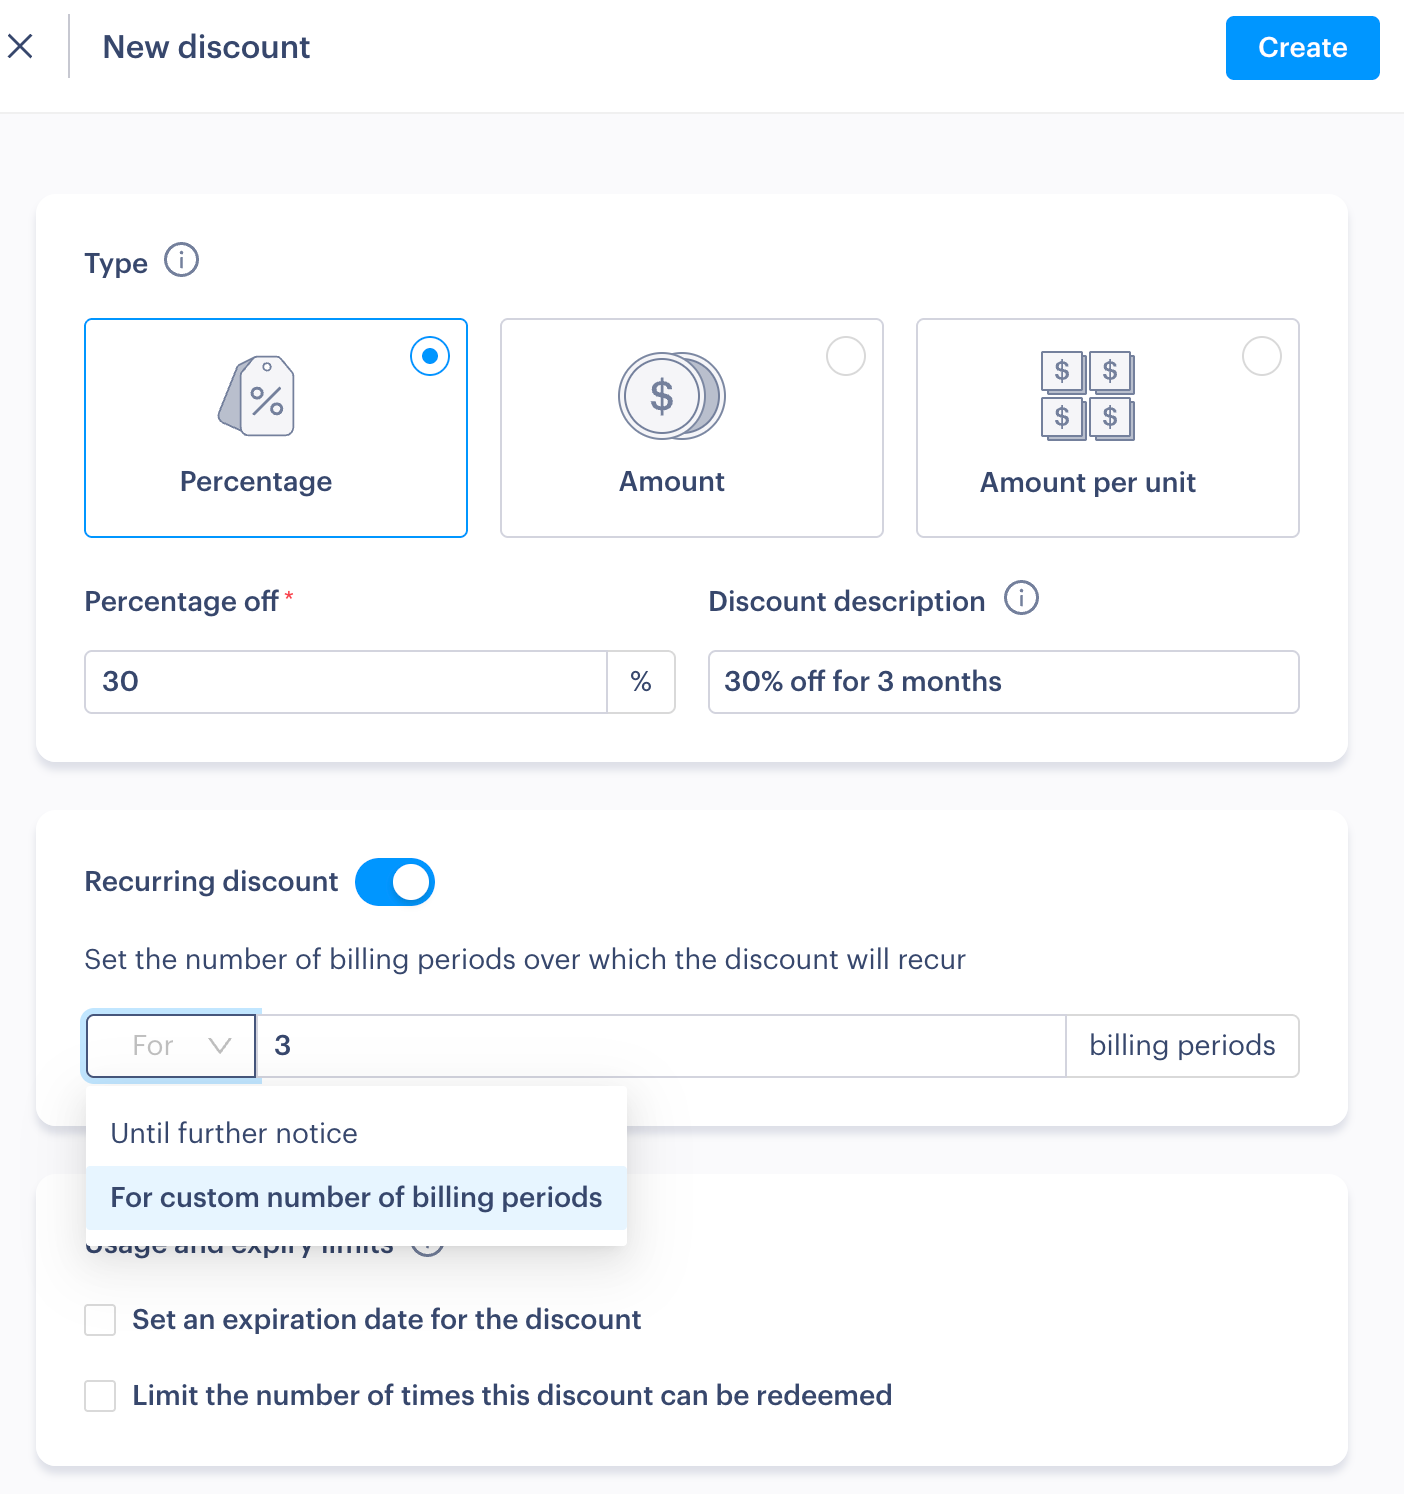Collapse the For duration dropdown
The width and height of the screenshot is (1404, 1494).
coord(171,1046)
